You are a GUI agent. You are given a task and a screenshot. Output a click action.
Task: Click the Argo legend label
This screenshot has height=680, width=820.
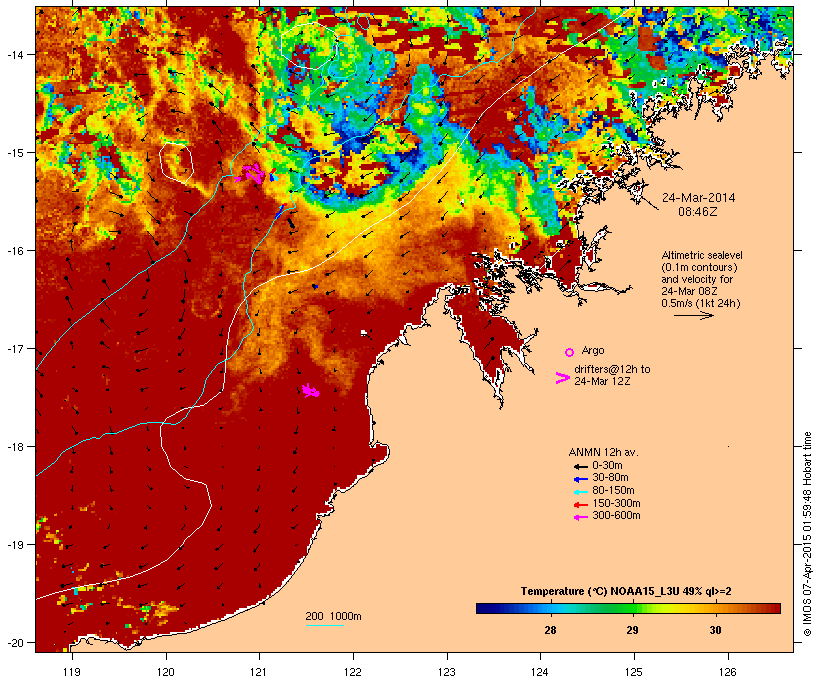tap(593, 350)
